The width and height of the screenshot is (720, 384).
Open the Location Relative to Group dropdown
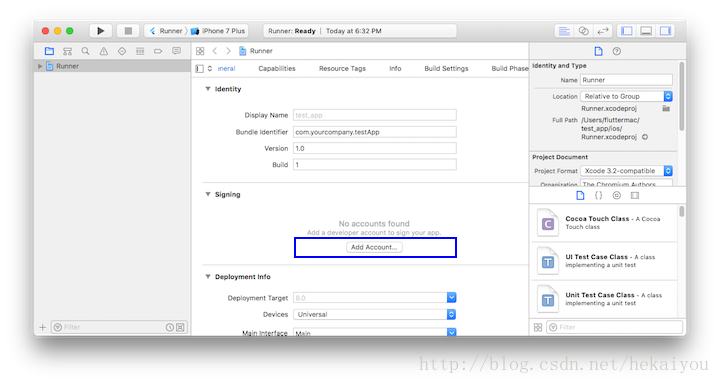[626, 96]
